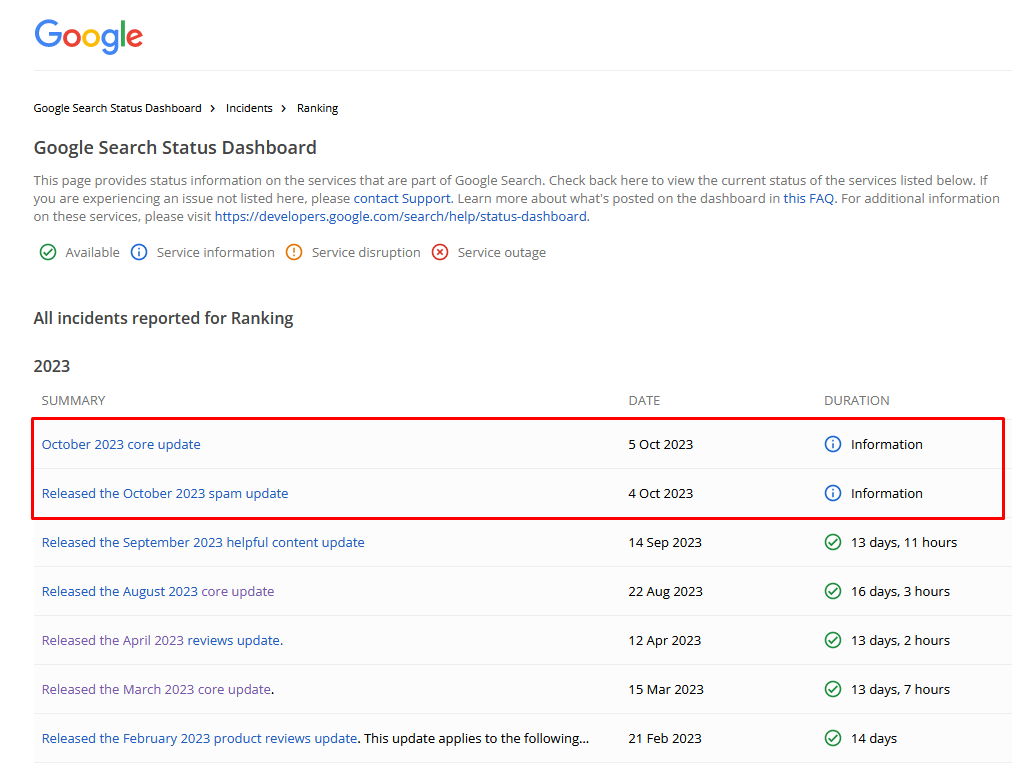Click the green Available legend icon
This screenshot has width=1033, height=781.
pyautogui.click(x=48, y=252)
